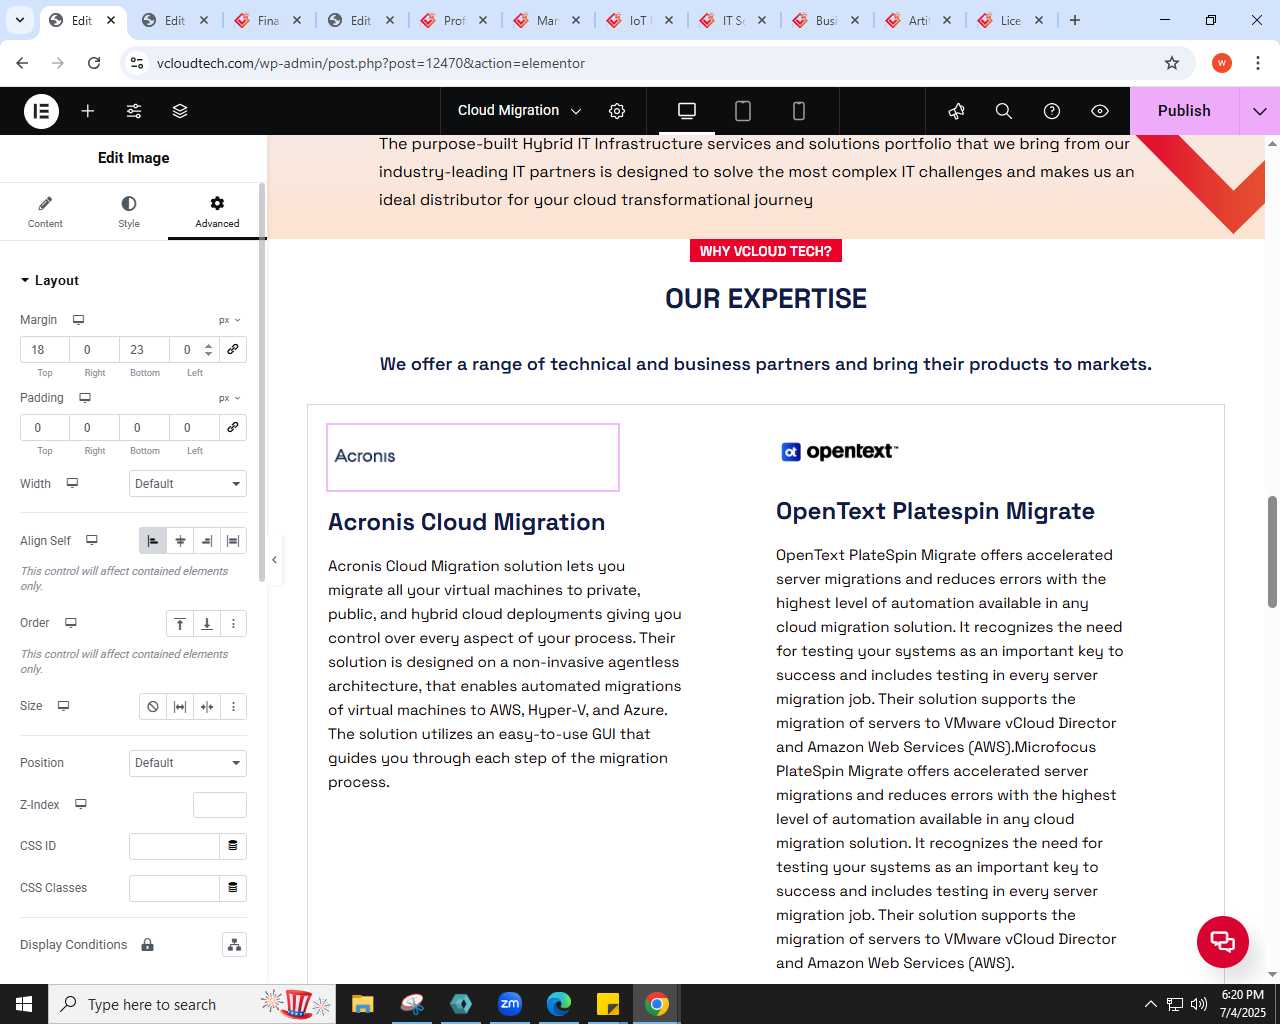Select Acronis Cloud Migration heading
The width and height of the screenshot is (1280, 1024).
click(467, 522)
